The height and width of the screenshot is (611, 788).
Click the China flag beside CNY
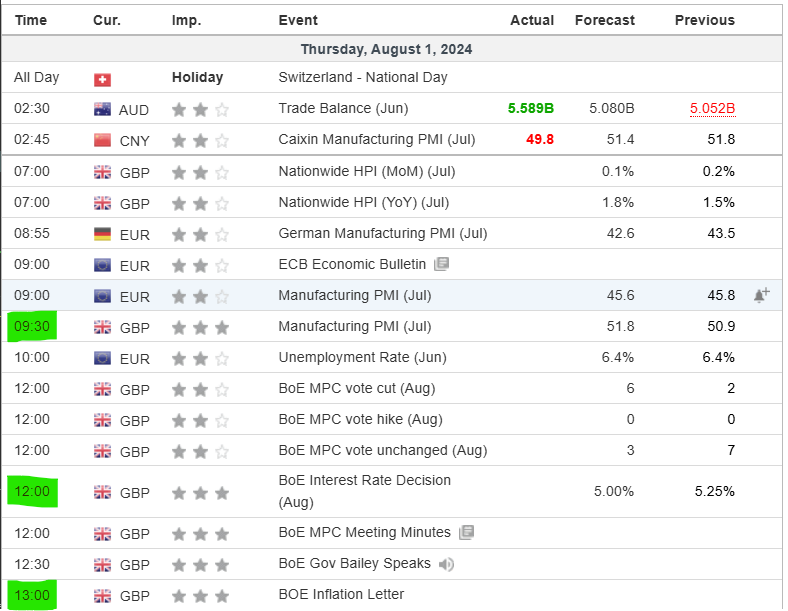pos(102,140)
